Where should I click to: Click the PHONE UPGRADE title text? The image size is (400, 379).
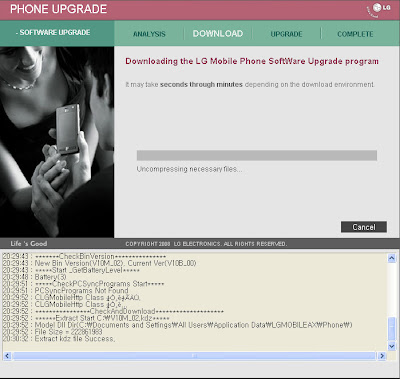(x=58, y=9)
